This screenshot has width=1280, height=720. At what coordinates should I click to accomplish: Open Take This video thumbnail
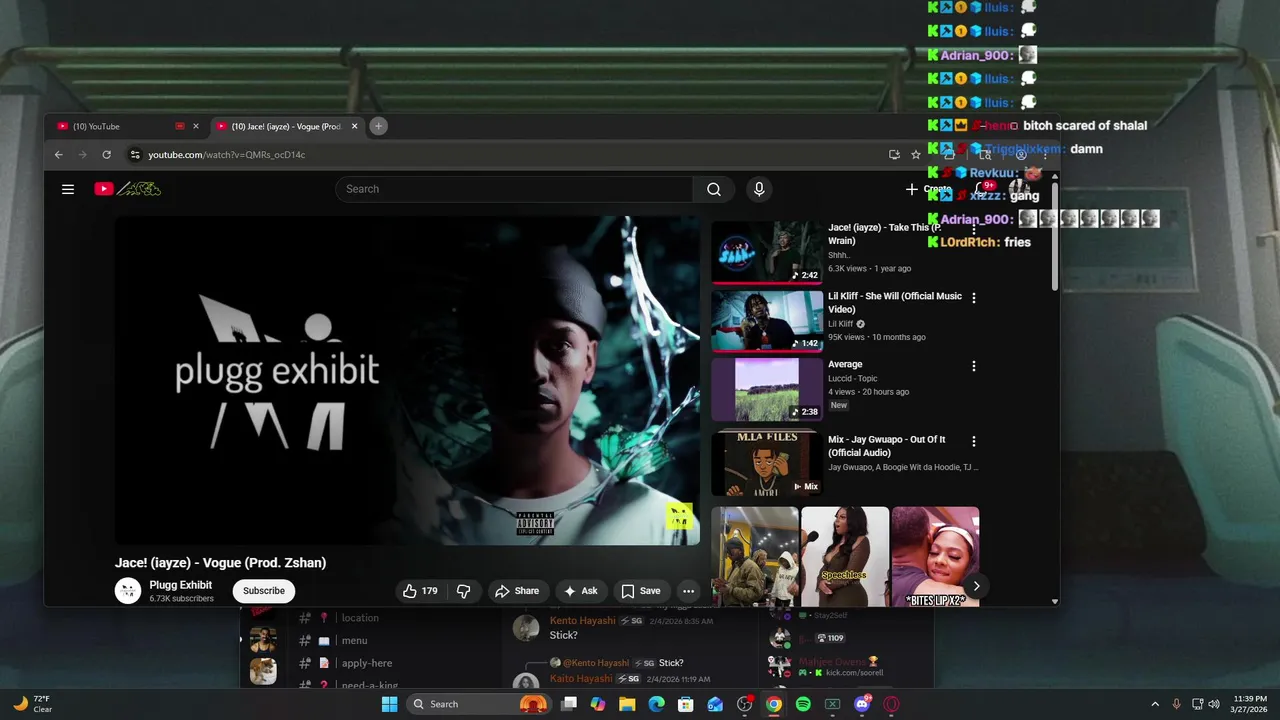[767, 252]
